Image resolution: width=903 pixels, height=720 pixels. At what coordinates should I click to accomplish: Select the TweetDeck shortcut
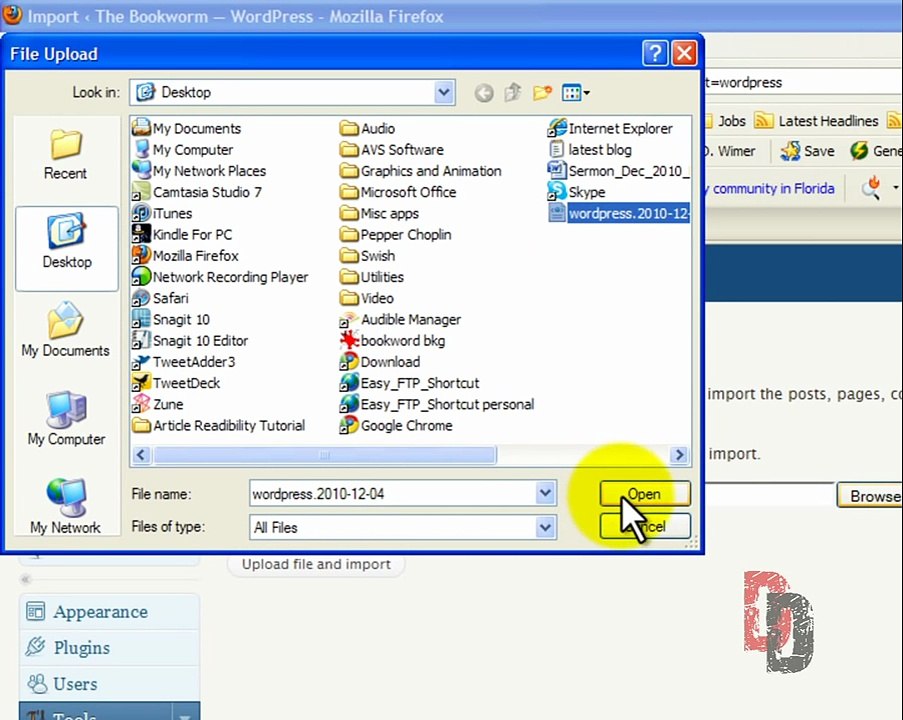[176, 383]
